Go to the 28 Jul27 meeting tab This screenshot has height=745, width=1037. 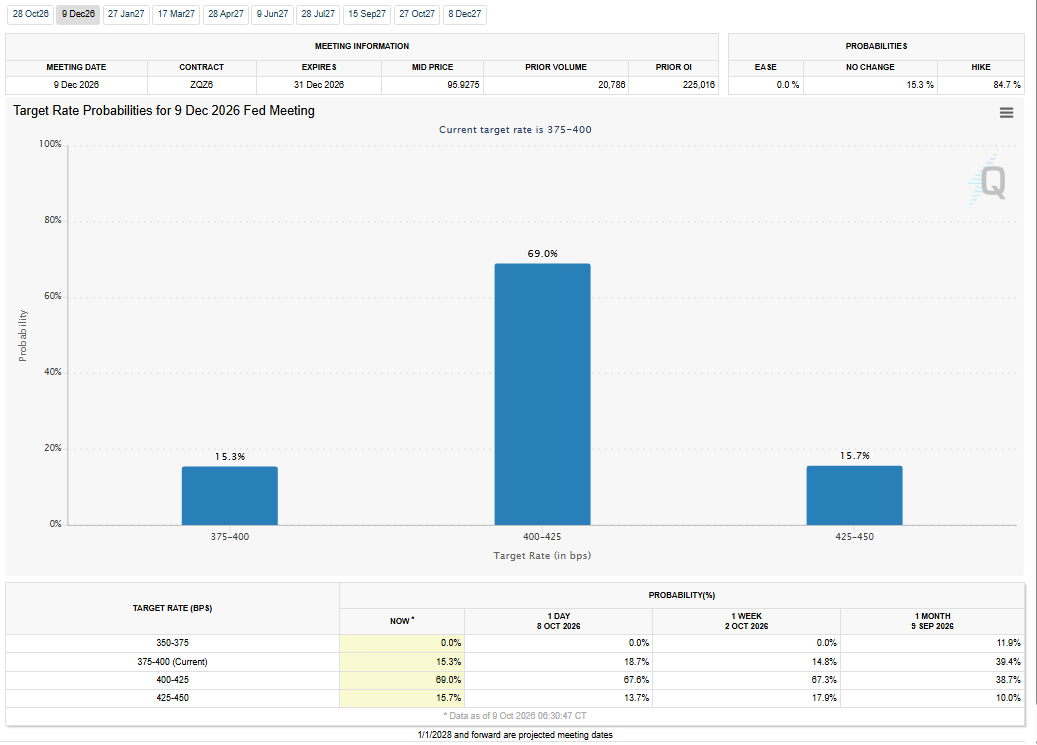click(318, 14)
